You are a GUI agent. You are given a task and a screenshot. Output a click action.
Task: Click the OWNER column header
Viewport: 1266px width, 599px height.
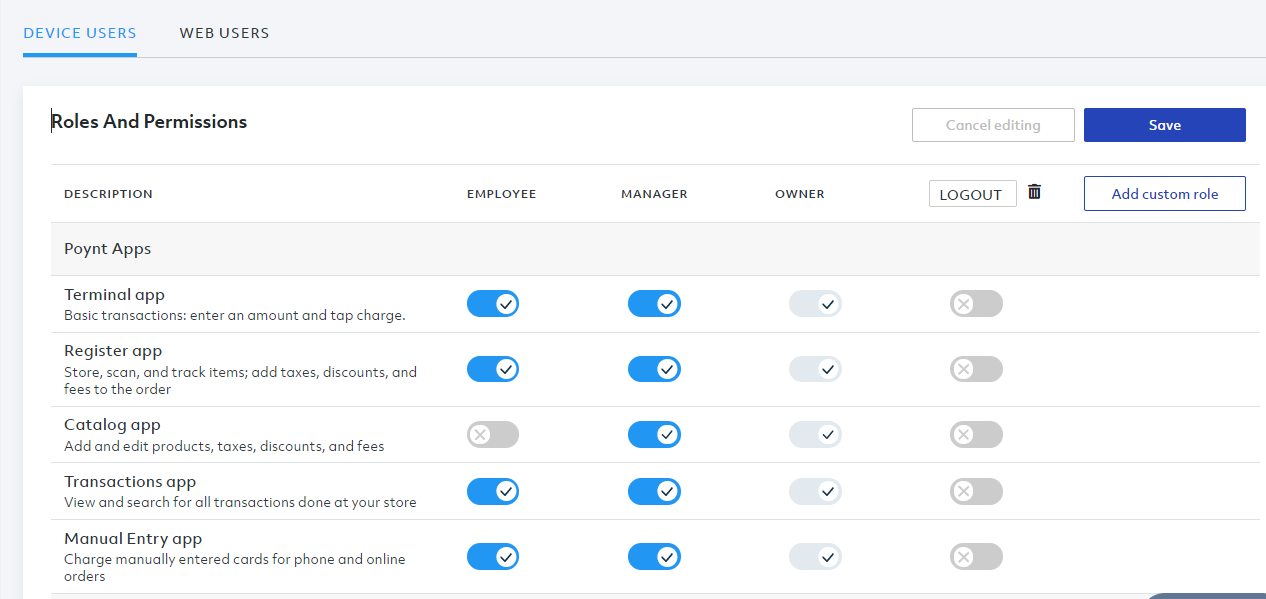pyautogui.click(x=800, y=194)
